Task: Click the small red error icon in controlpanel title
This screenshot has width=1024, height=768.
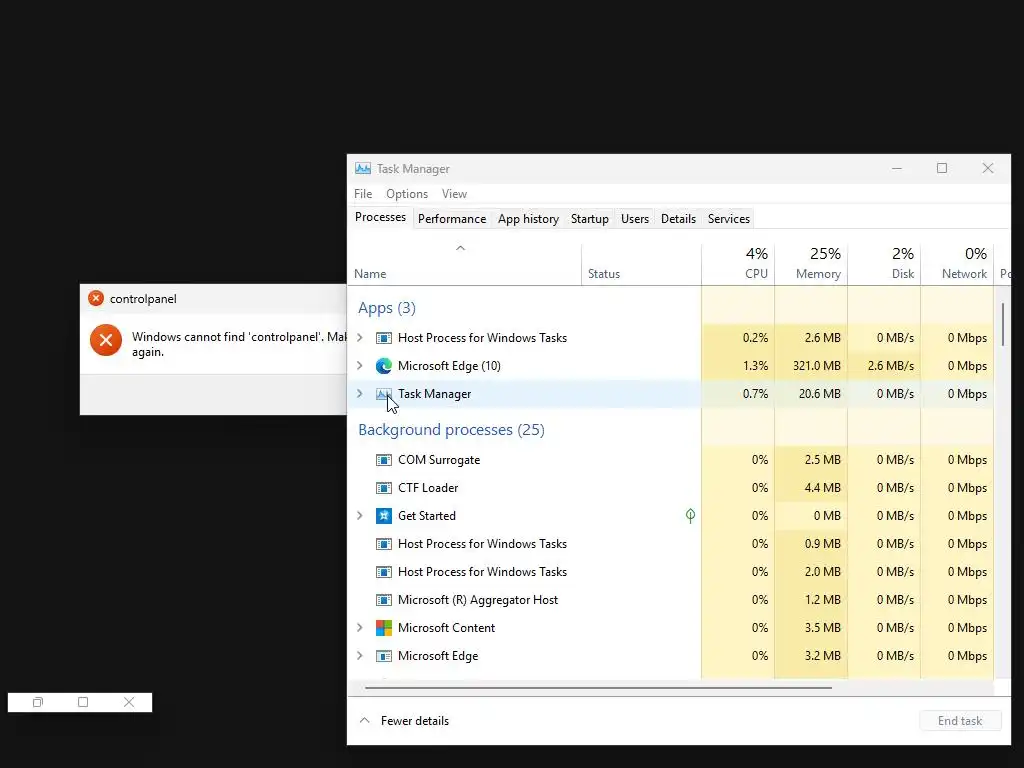Action: click(x=96, y=298)
